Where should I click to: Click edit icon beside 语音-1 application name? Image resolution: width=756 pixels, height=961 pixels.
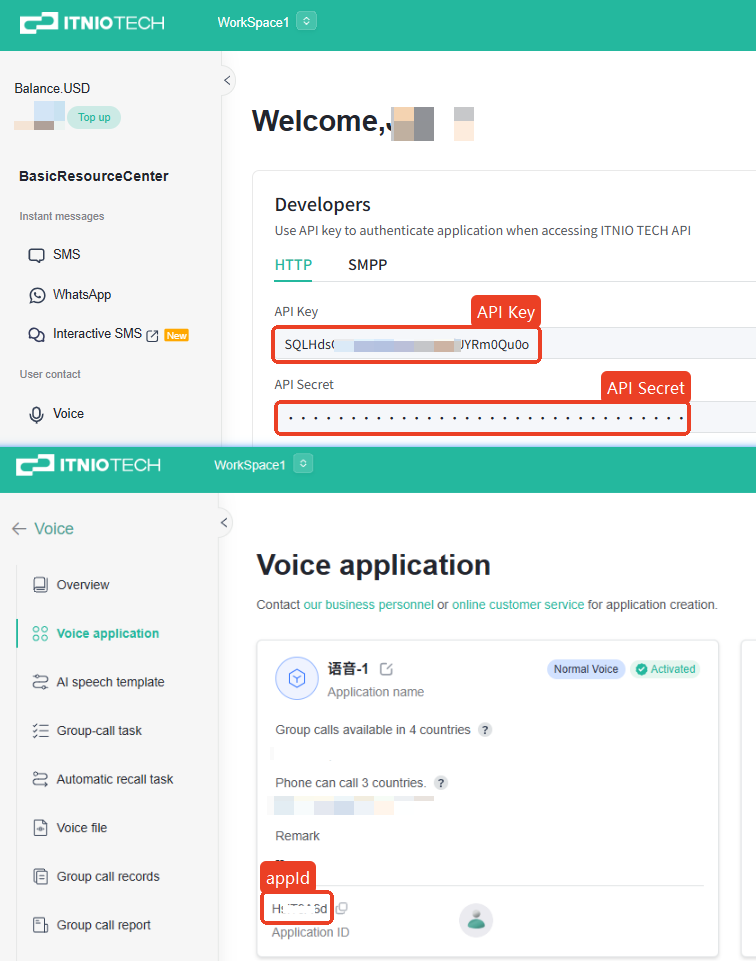click(x=387, y=669)
